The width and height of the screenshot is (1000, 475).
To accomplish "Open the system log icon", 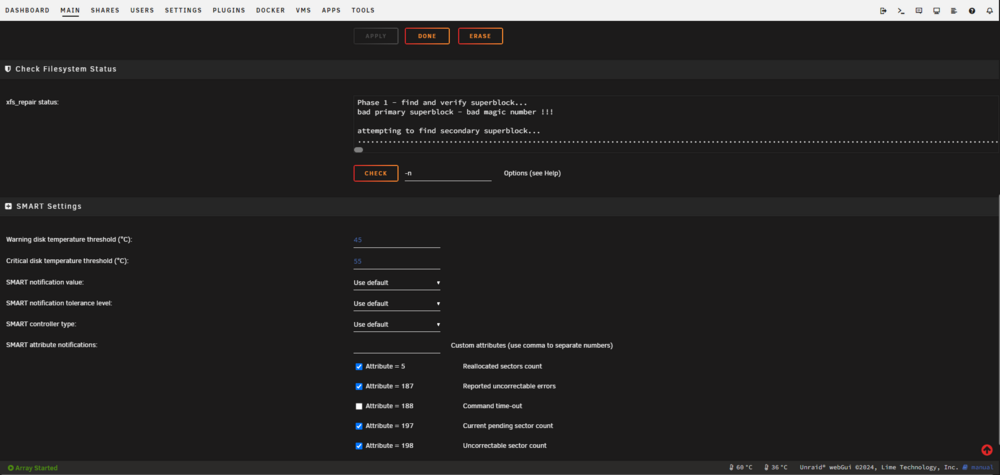I will (x=954, y=11).
